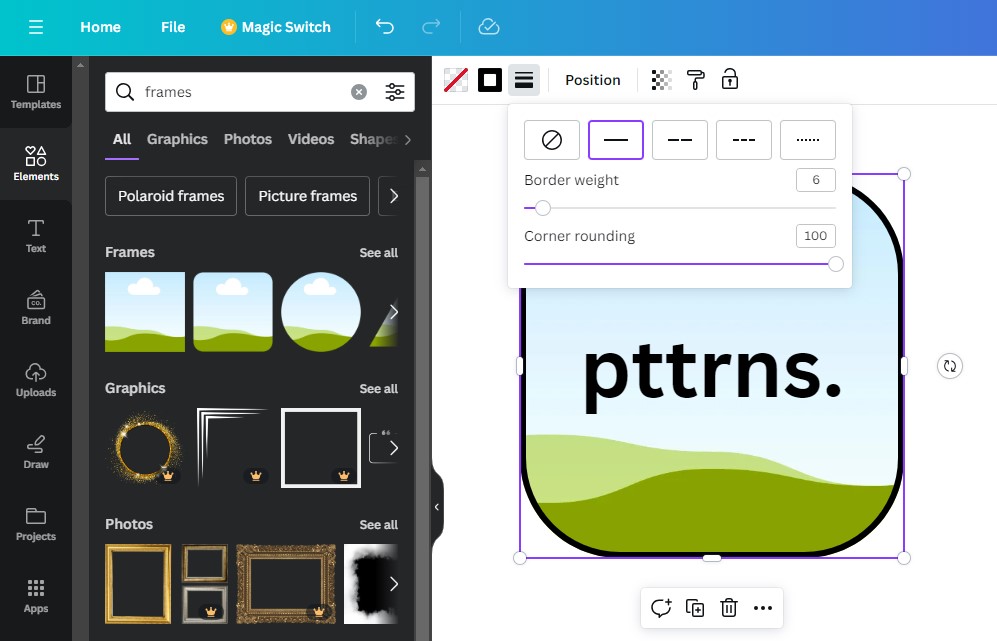997x641 pixels.
Task: Click the Position button
Action: [593, 80]
